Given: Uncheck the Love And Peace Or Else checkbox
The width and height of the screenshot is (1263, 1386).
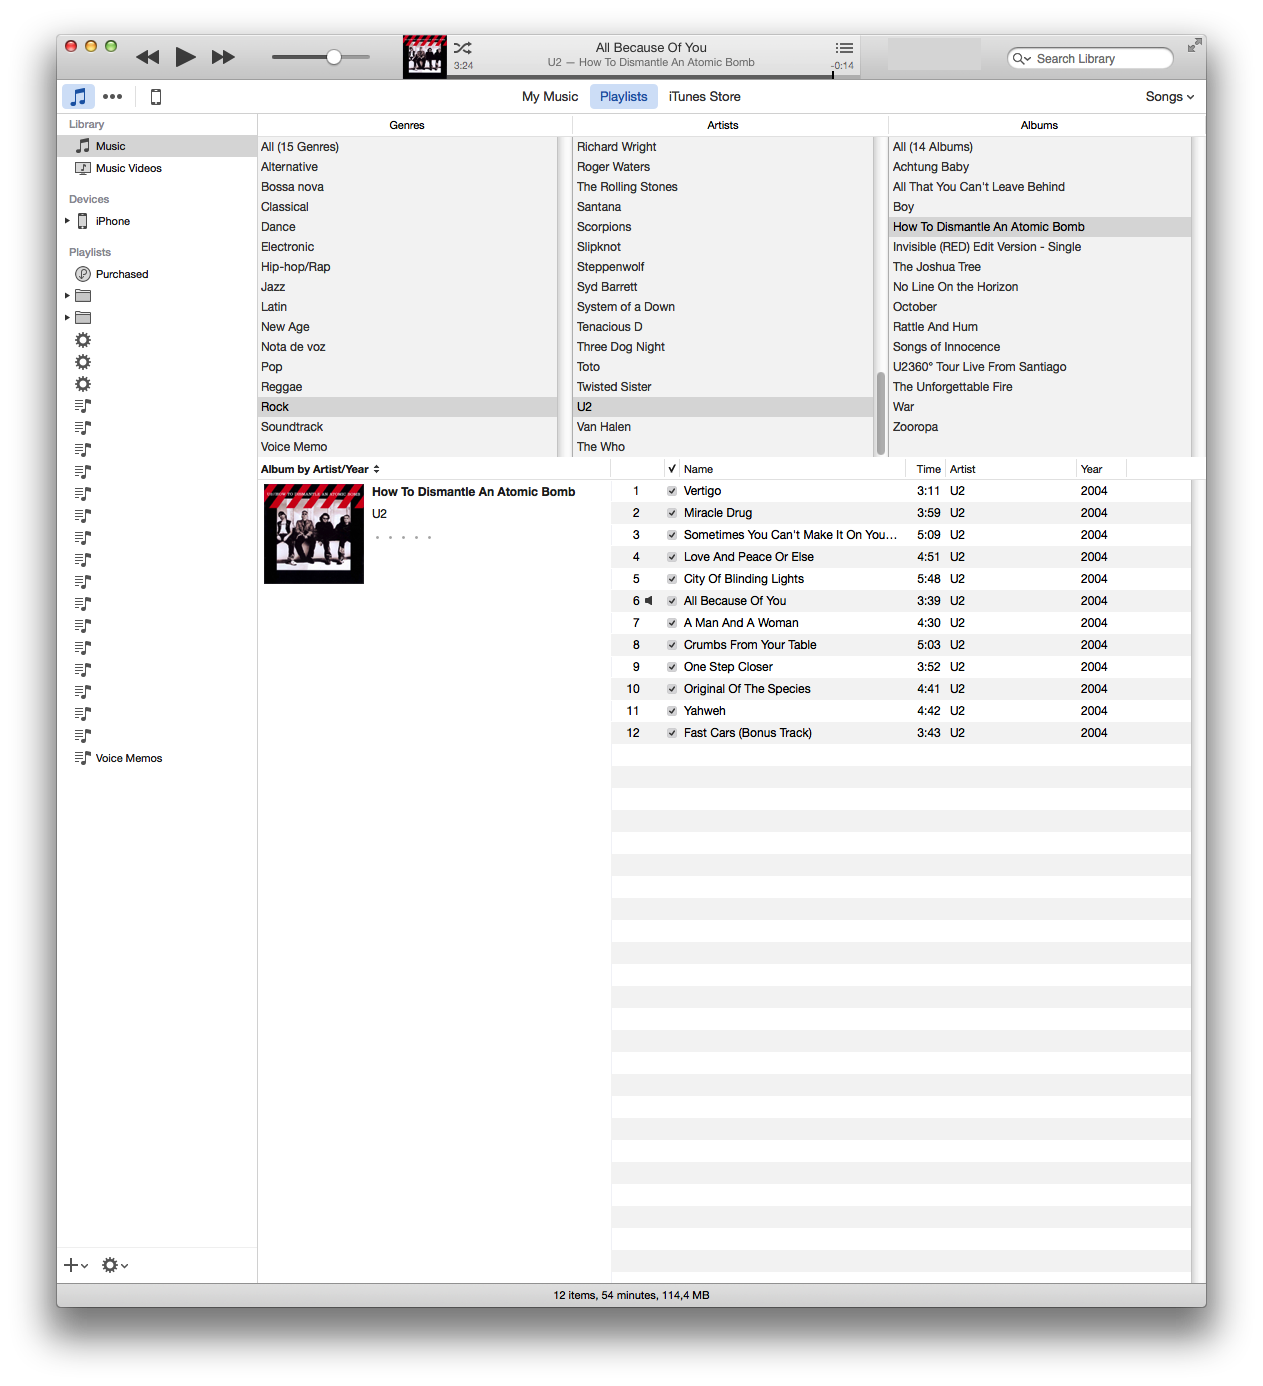Looking at the screenshot, I should point(672,557).
